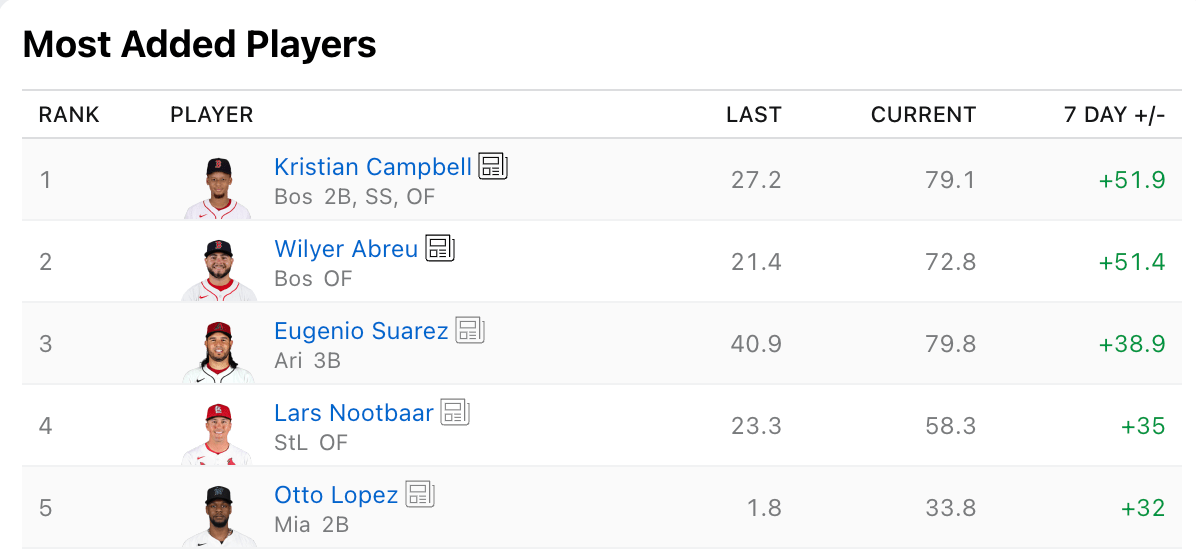Click the CURRENT column header
1196x552 pixels.
point(923,115)
